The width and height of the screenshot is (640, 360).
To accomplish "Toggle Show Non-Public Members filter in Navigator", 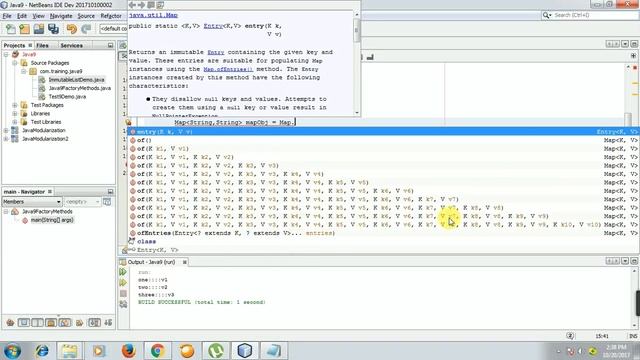I will coord(51,322).
